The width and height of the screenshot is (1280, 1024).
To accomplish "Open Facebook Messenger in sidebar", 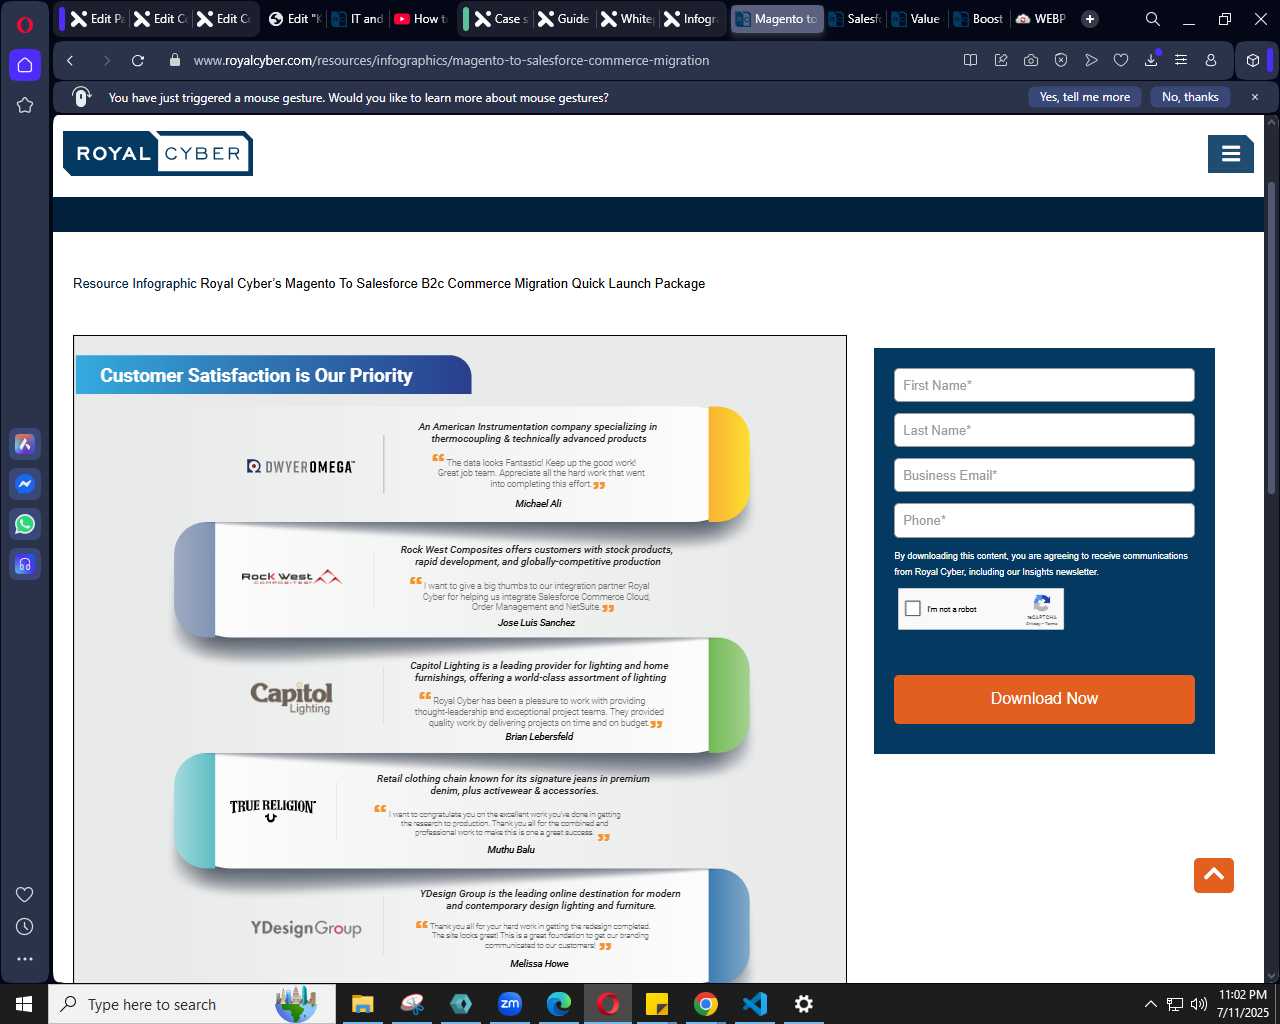I will click(x=25, y=484).
